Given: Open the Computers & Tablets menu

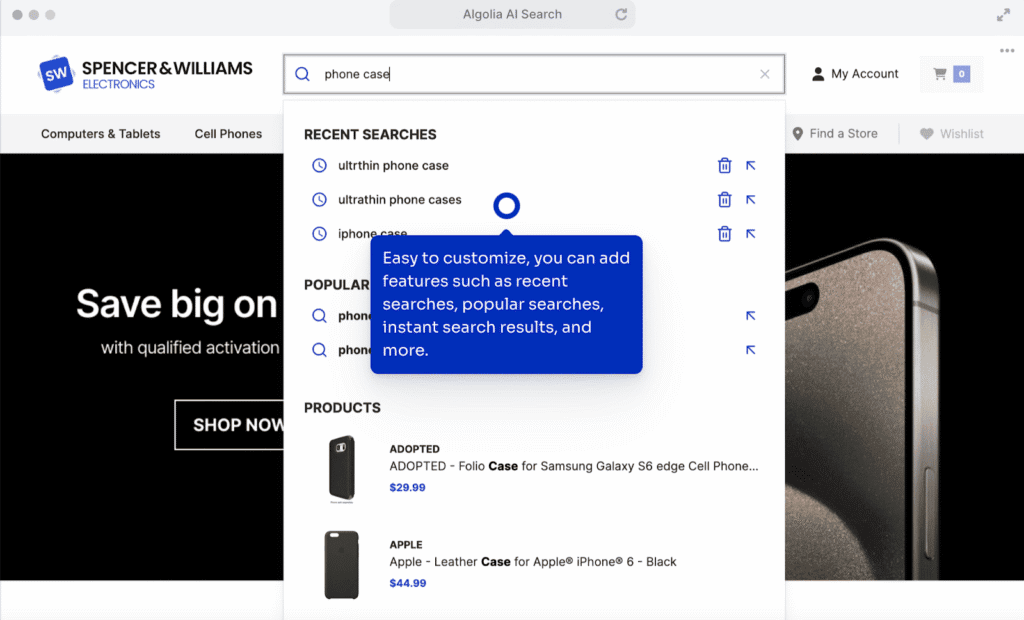Looking at the screenshot, I should 100,134.
